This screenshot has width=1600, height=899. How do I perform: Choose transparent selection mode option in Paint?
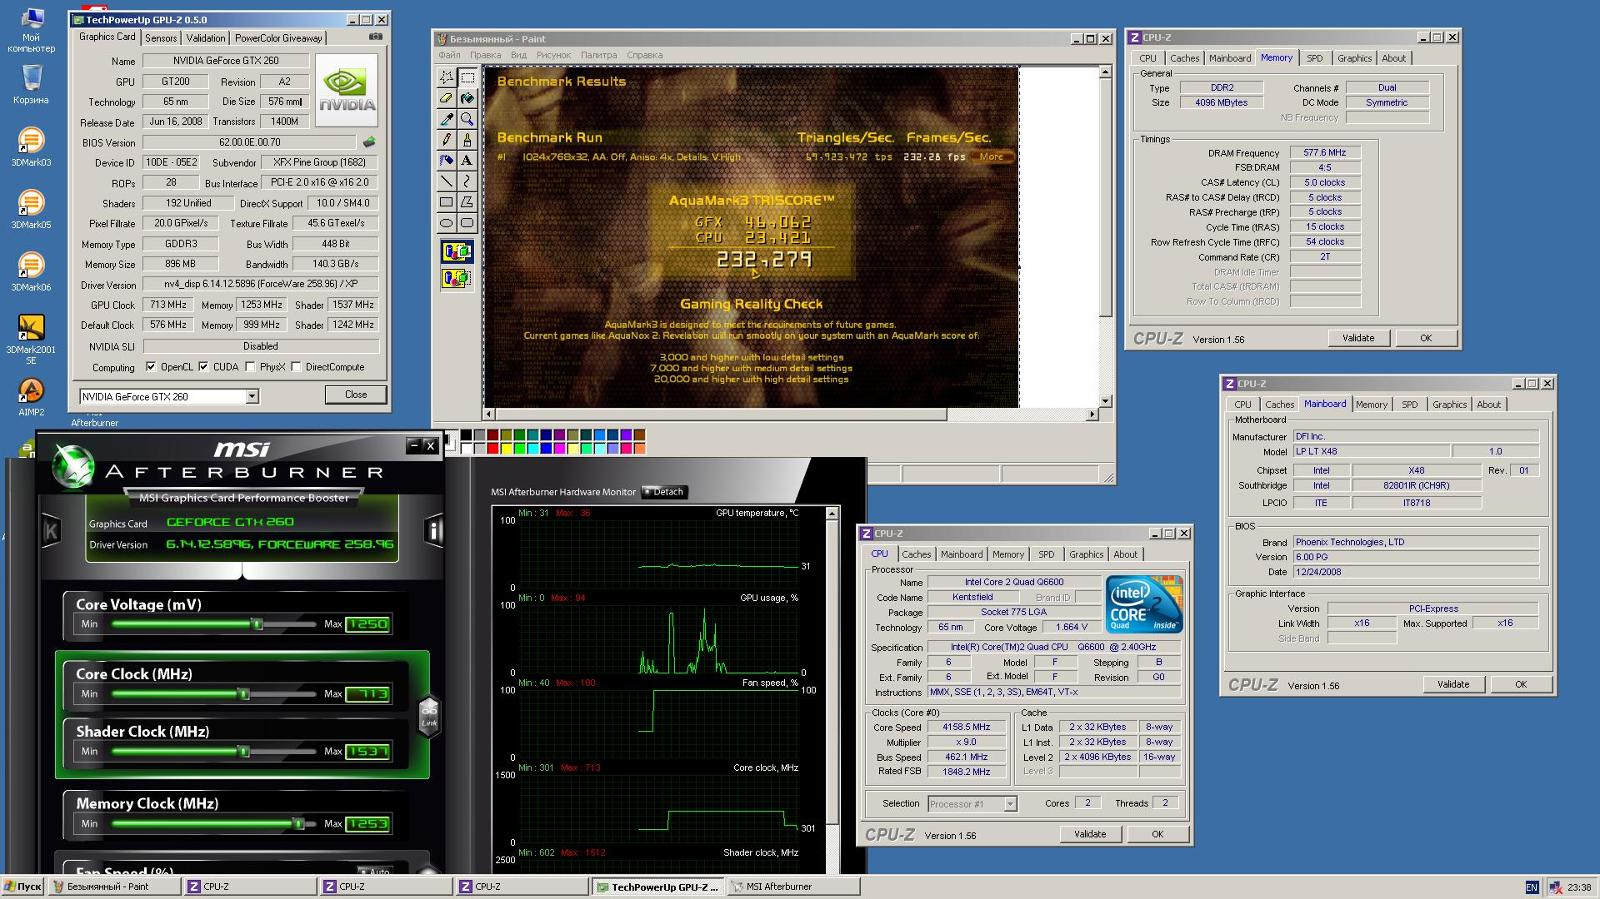pyautogui.click(x=457, y=277)
